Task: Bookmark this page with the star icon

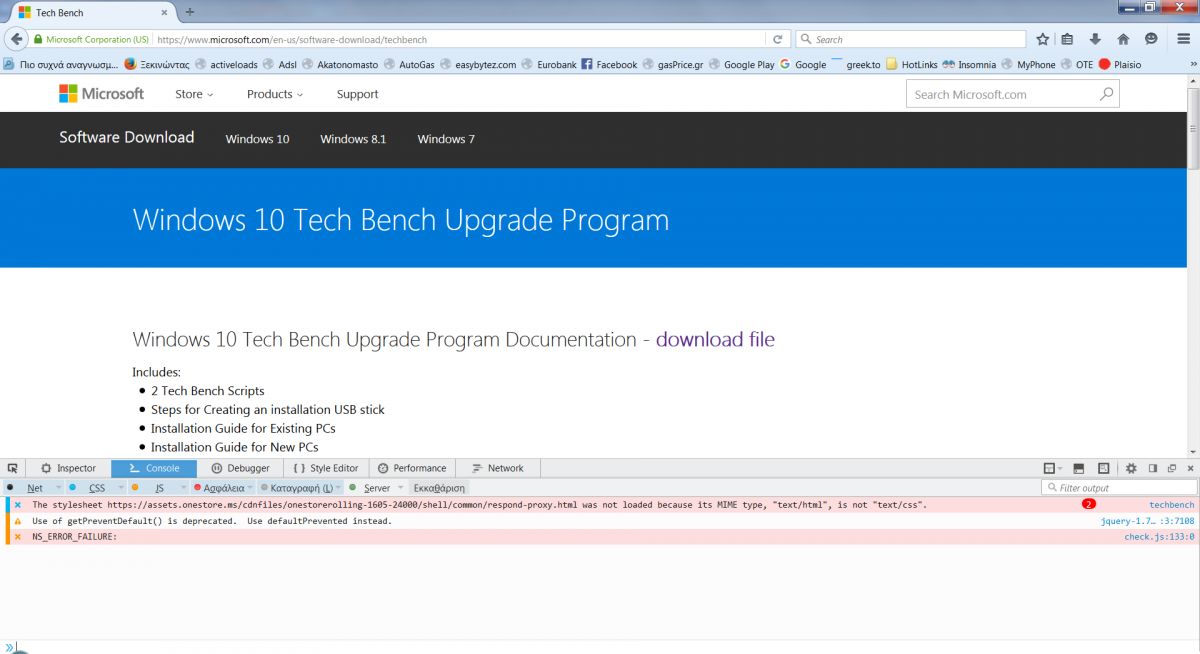Action: 1042,39
